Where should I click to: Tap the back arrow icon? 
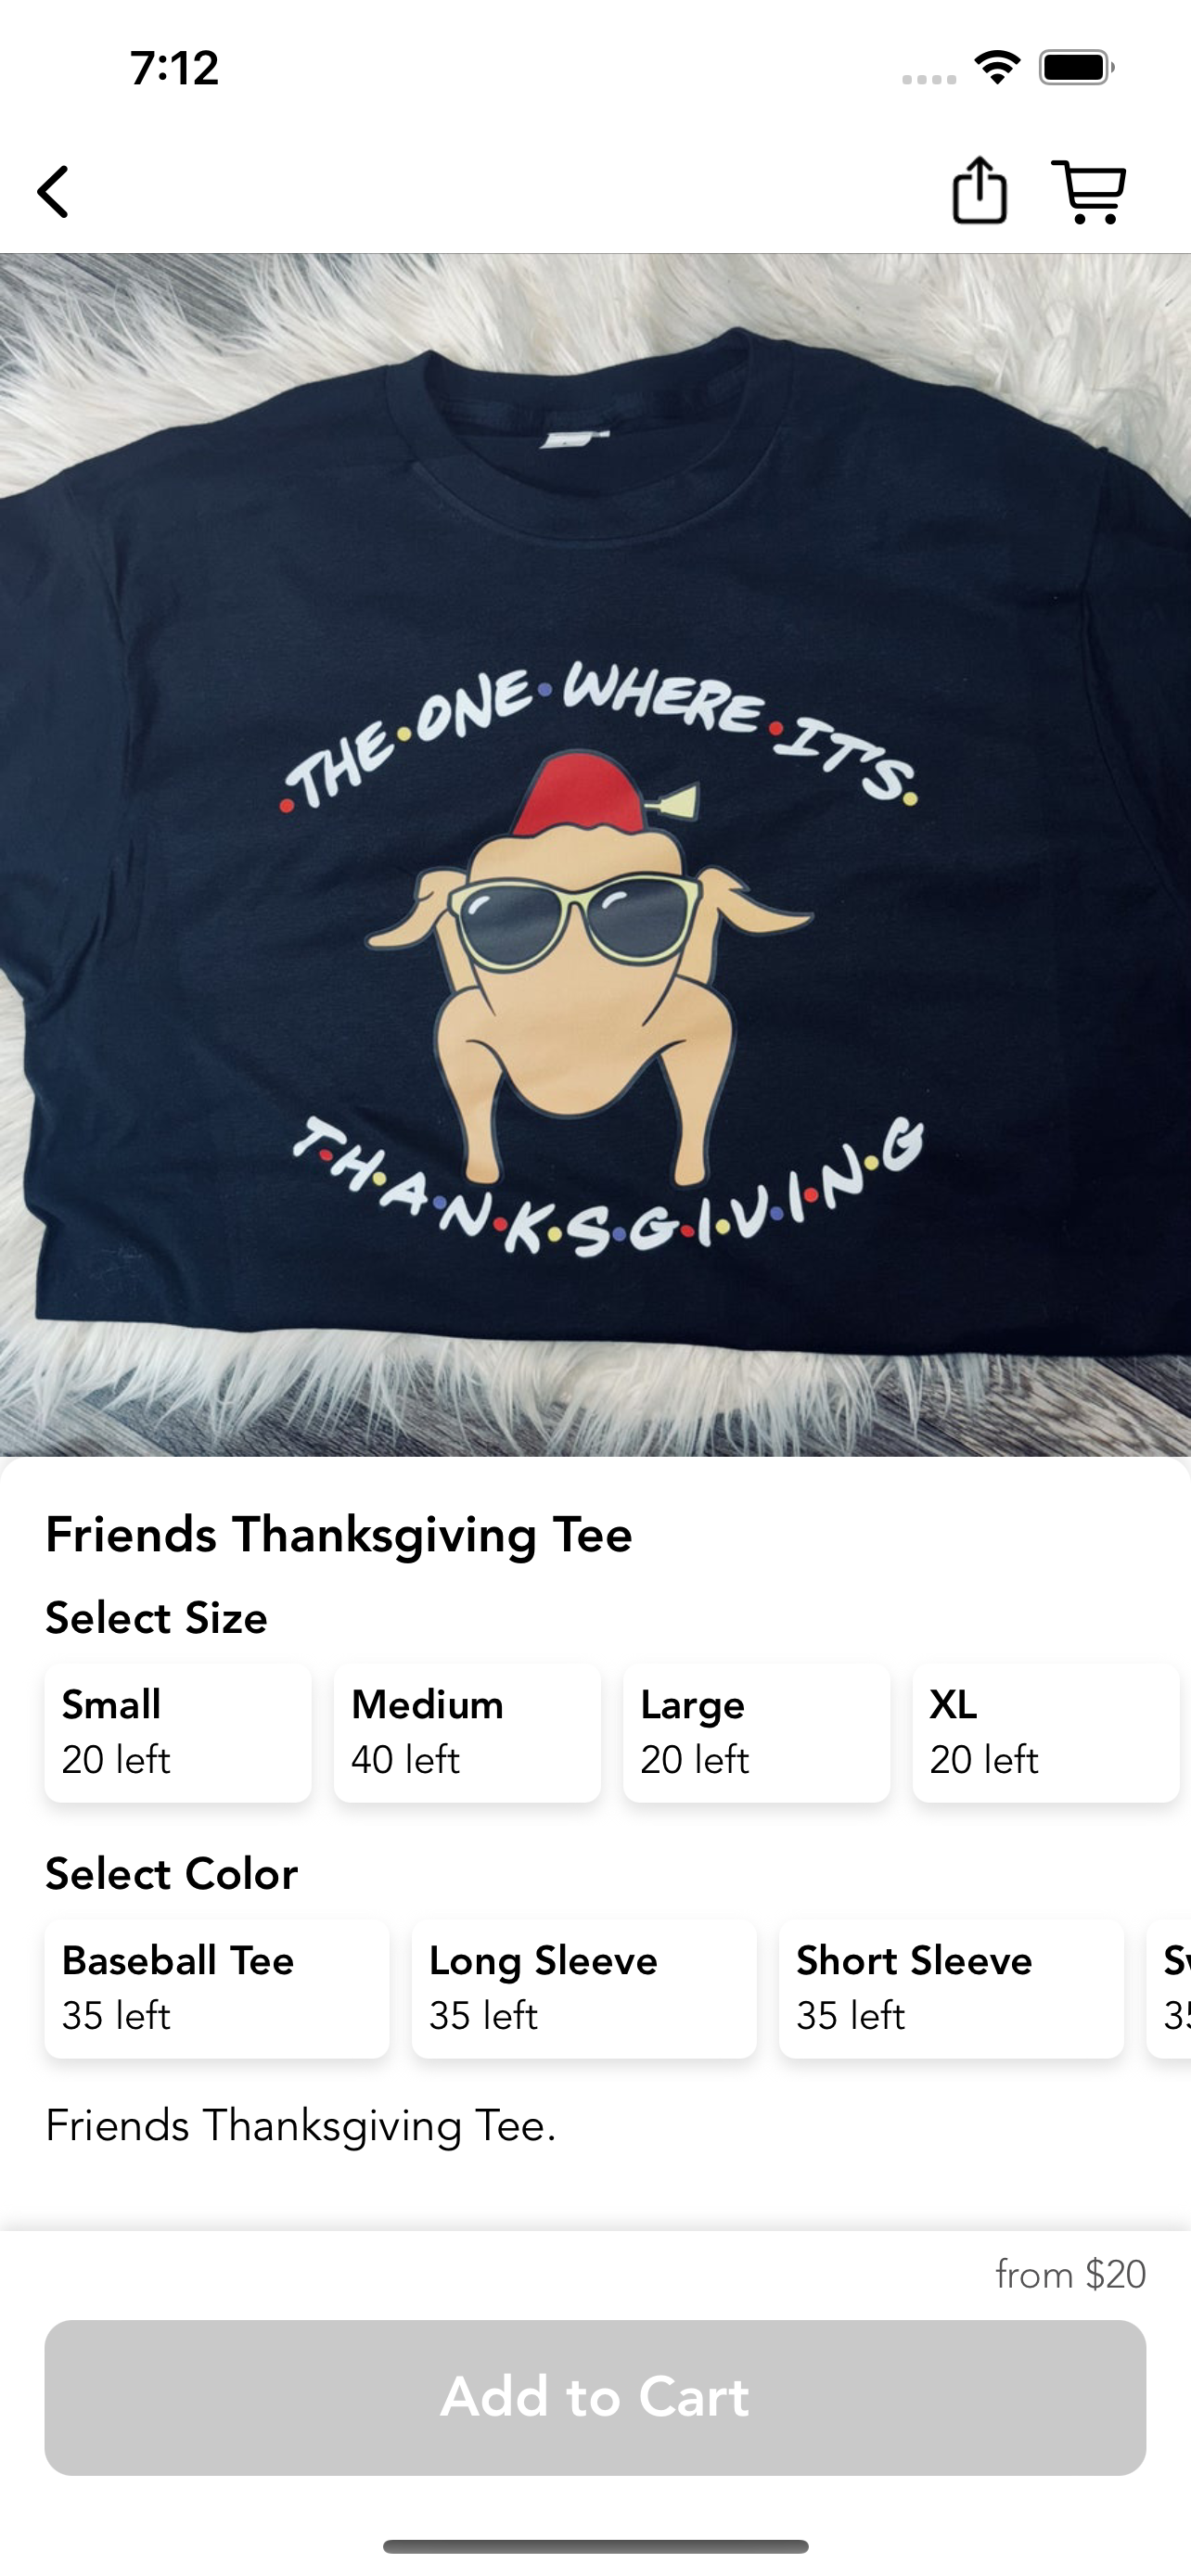54,191
